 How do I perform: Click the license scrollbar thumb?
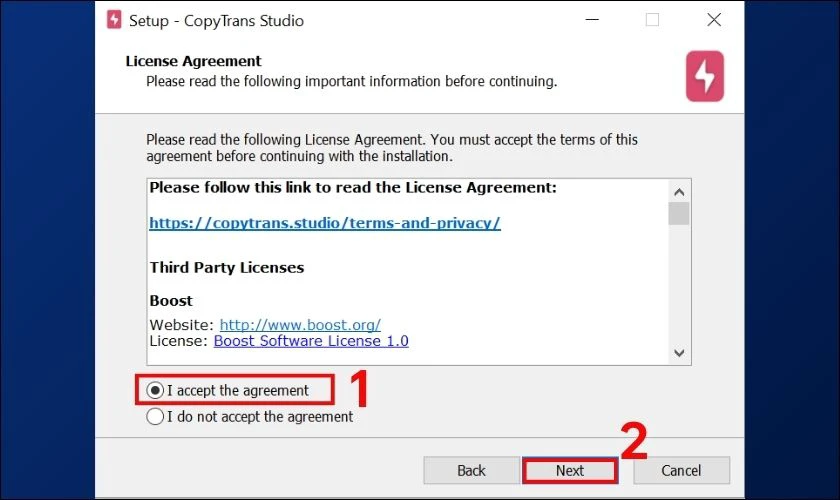679,214
